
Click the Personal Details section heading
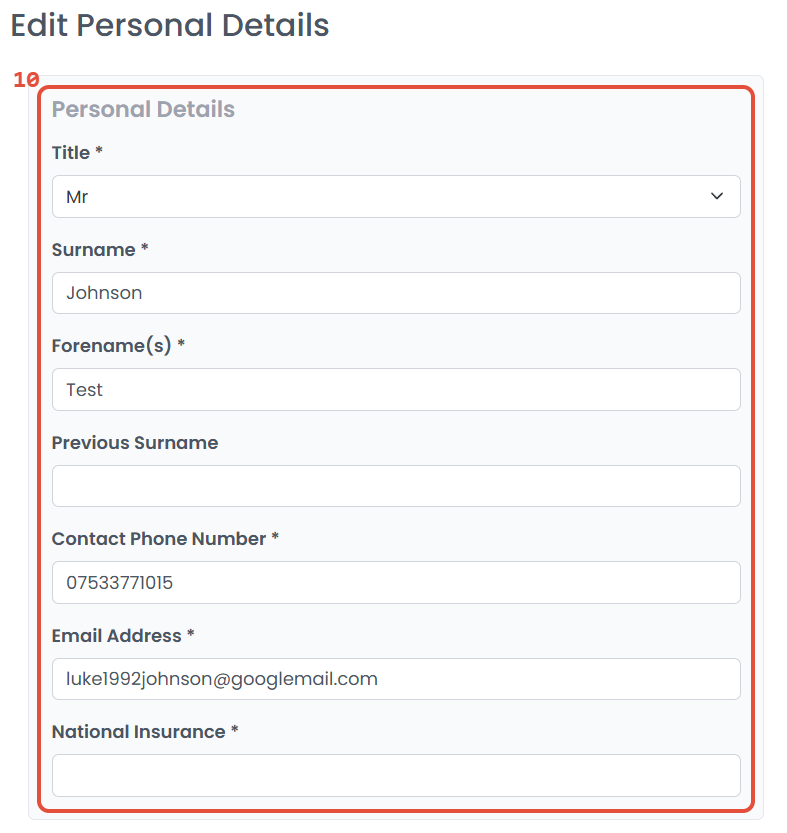[143, 109]
